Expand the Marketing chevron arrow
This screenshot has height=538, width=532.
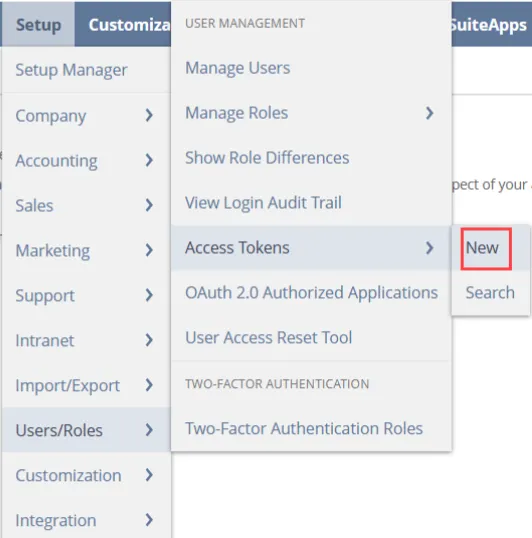pos(149,250)
